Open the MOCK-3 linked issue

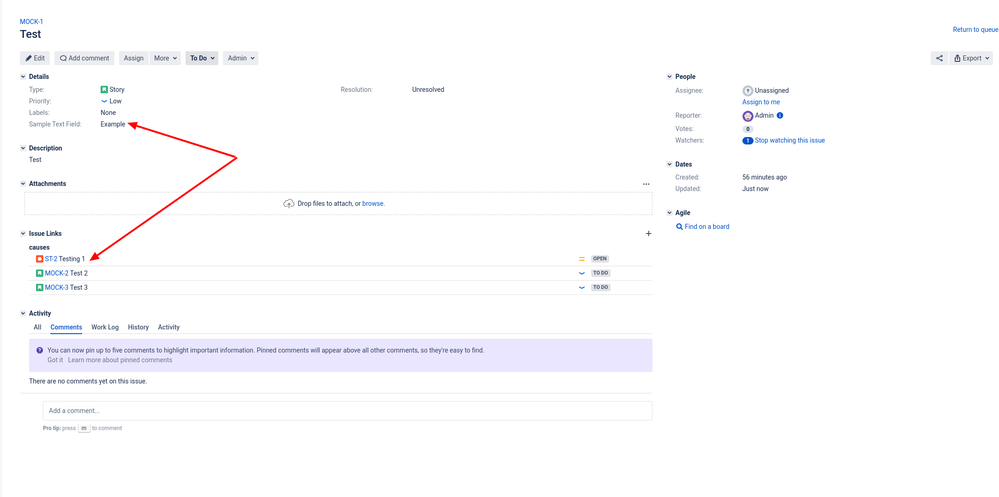click(x=57, y=287)
